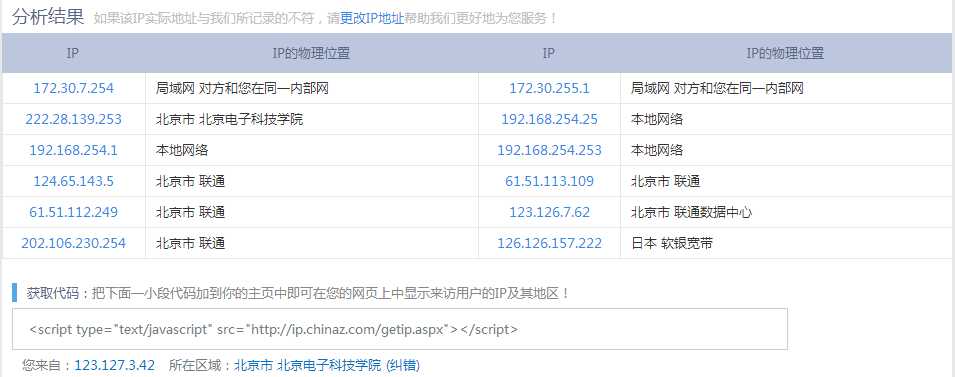Open IP 192.168.254.253 link
Screen dimensions: 955x377
(549, 150)
